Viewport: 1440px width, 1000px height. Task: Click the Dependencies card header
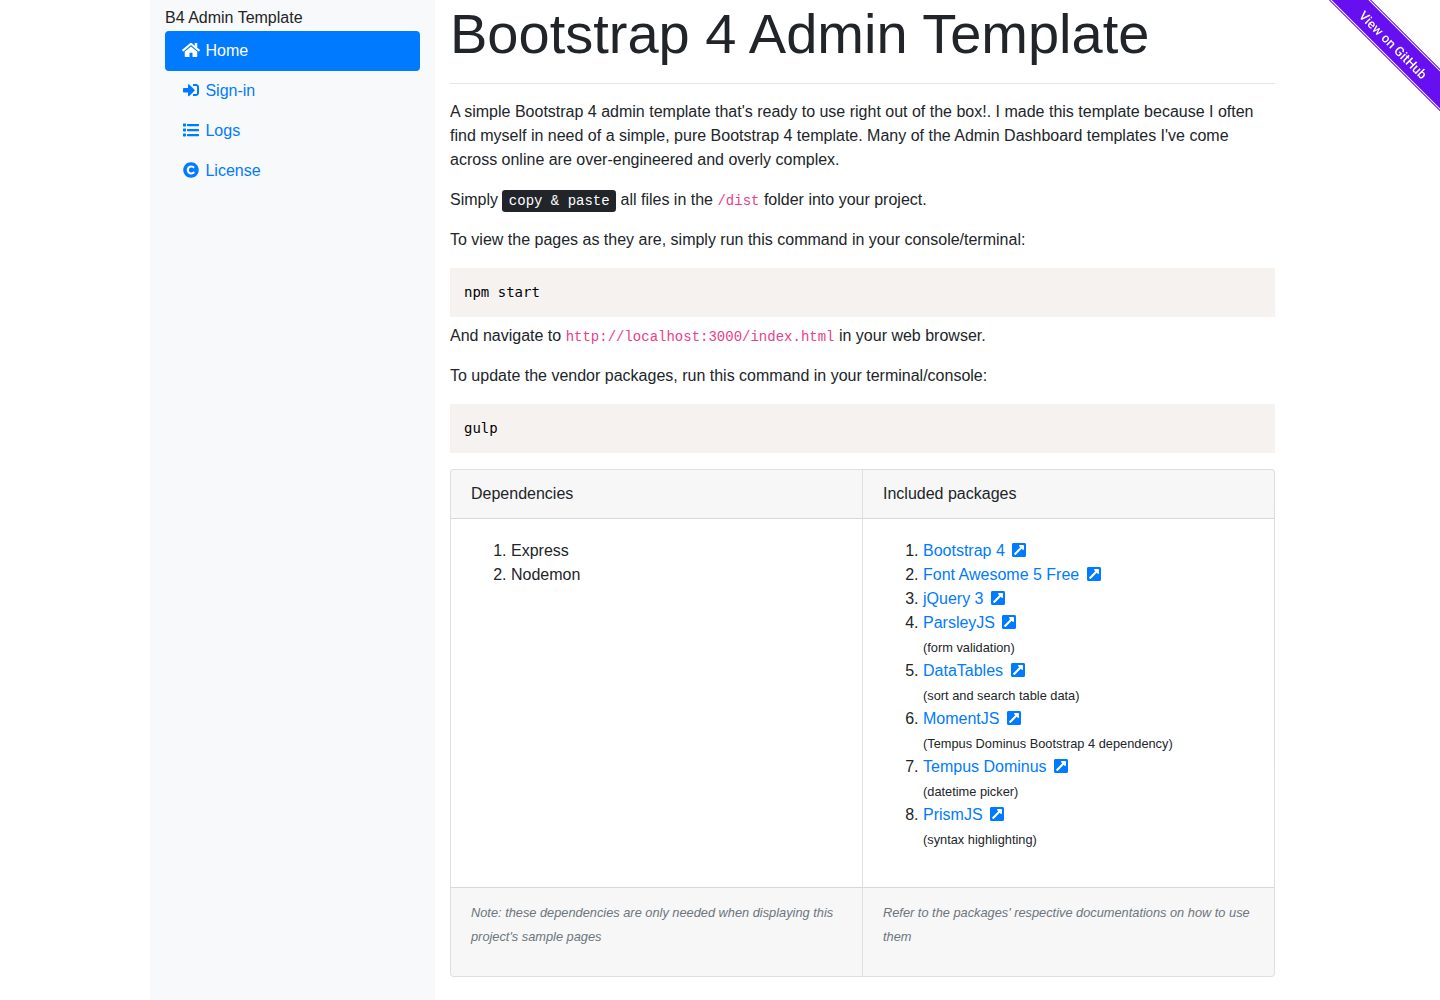click(656, 494)
